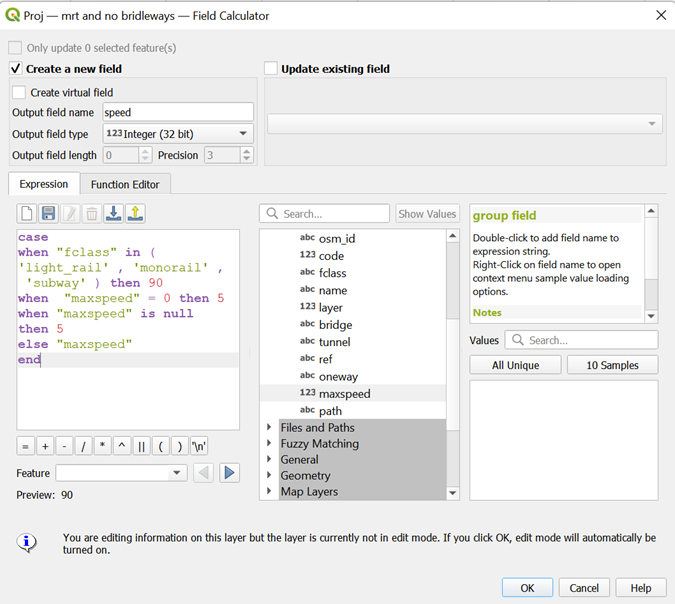Viewport: 675px width, 604px height.
Task: Insert the new line '\n' operator
Action: pos(198,446)
